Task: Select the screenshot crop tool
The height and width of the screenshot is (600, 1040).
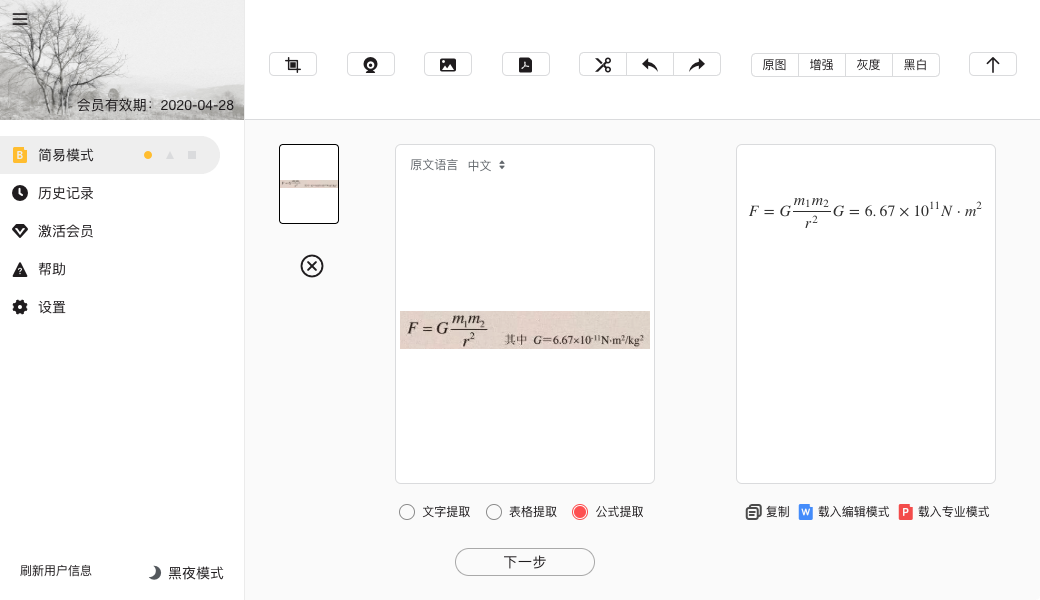Action: pos(292,63)
